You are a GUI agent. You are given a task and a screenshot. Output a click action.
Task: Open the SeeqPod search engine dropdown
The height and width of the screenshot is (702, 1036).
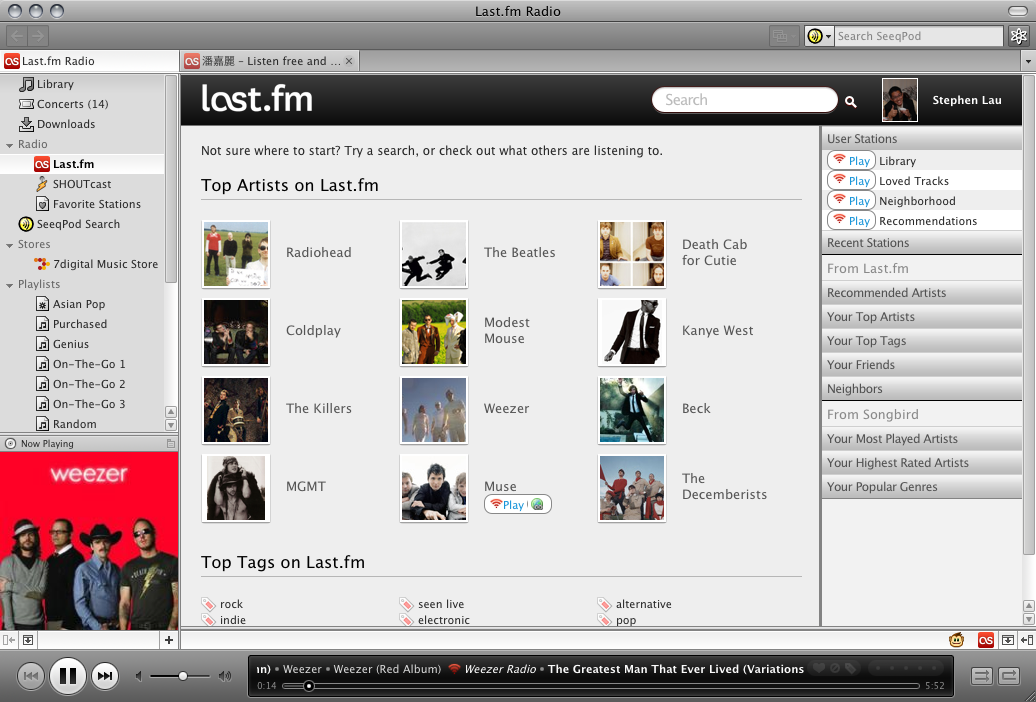click(819, 36)
